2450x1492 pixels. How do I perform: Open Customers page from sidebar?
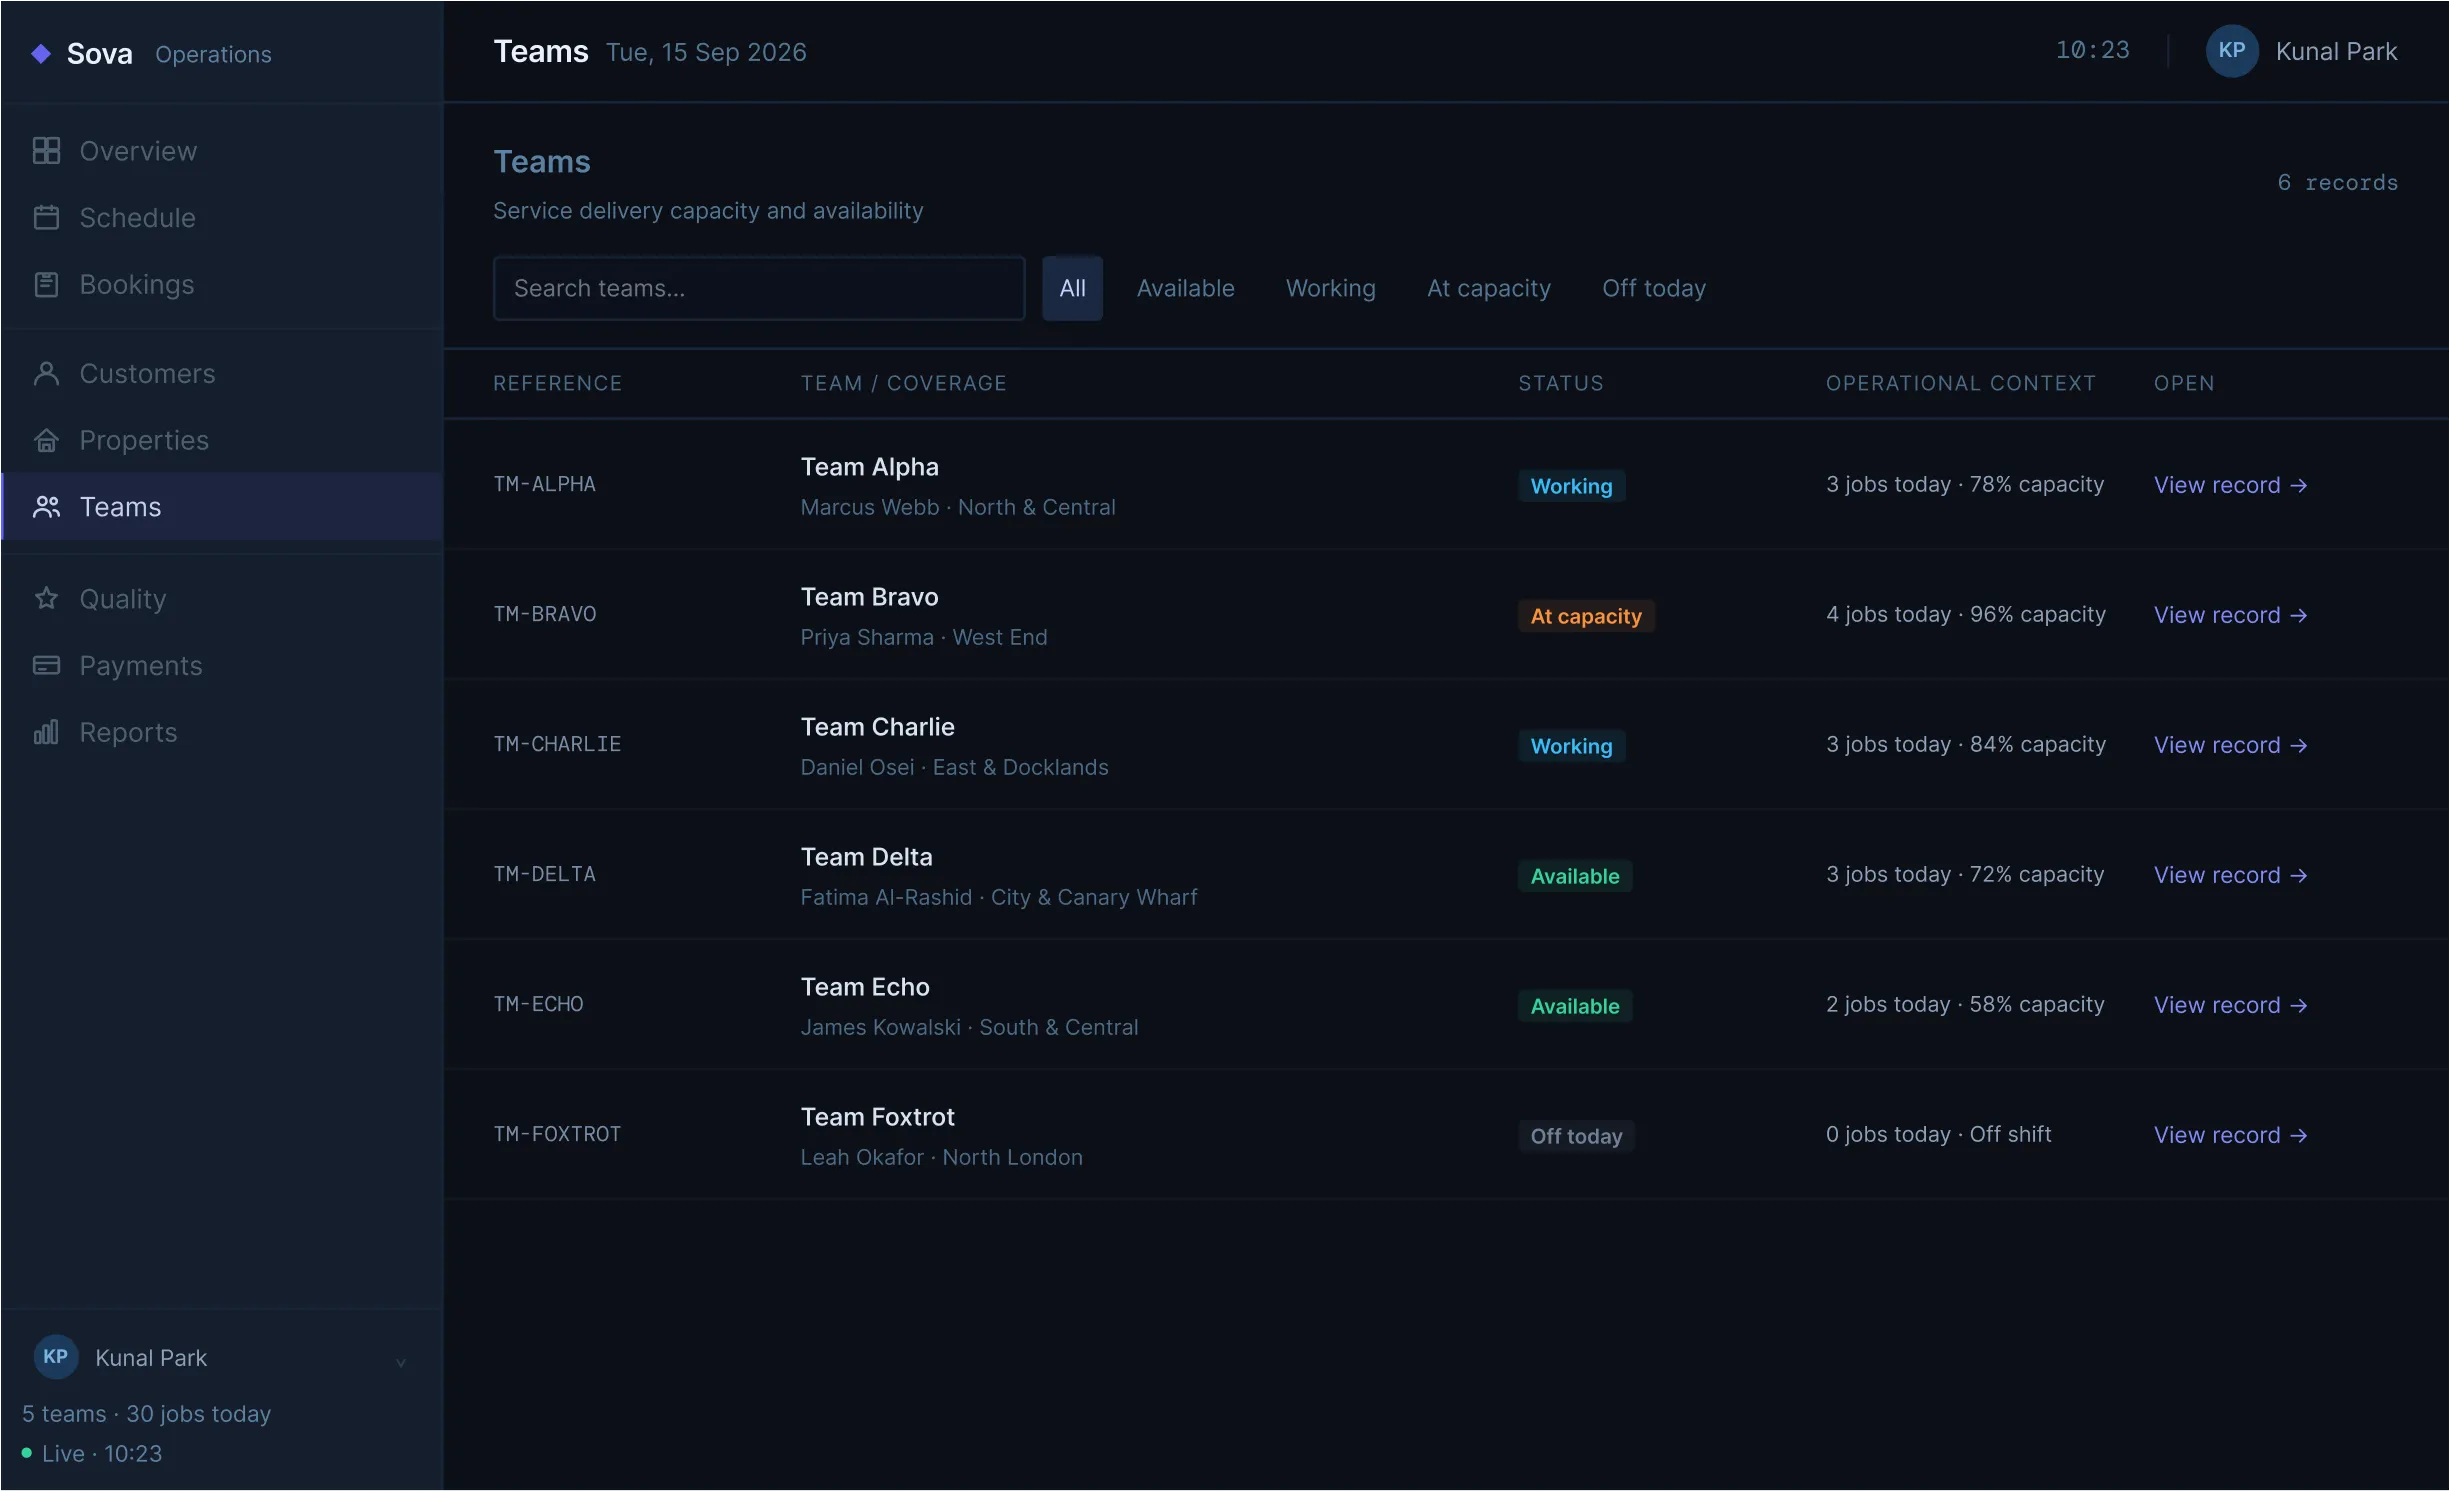coord(222,374)
